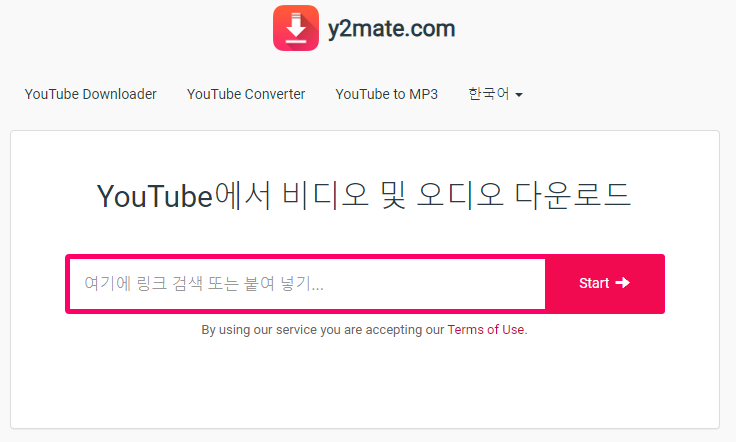Click the y2mate.com site name text
This screenshot has height=442, width=736.
tap(391, 29)
